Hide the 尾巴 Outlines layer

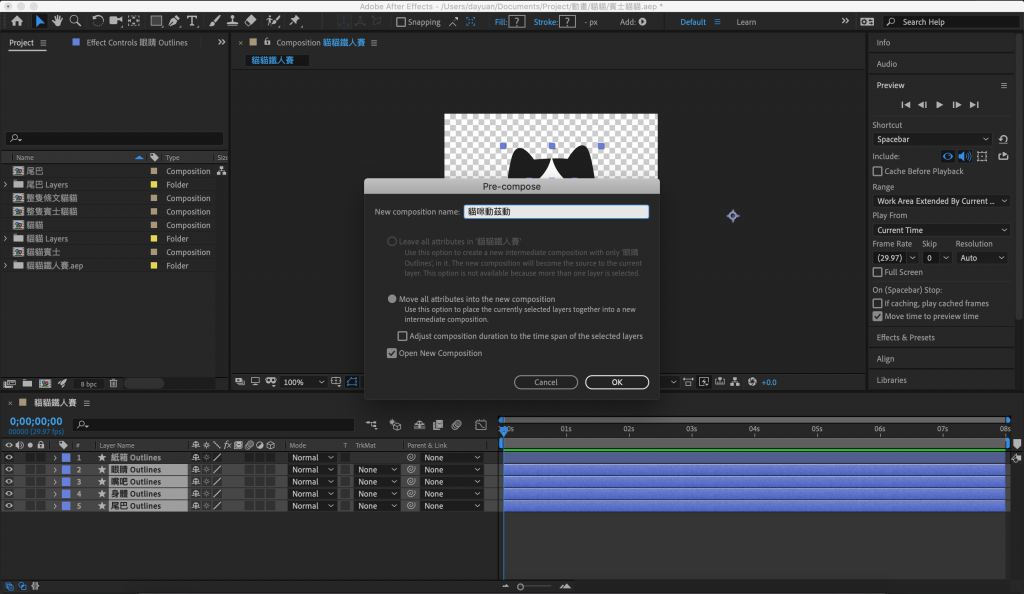pos(8,506)
